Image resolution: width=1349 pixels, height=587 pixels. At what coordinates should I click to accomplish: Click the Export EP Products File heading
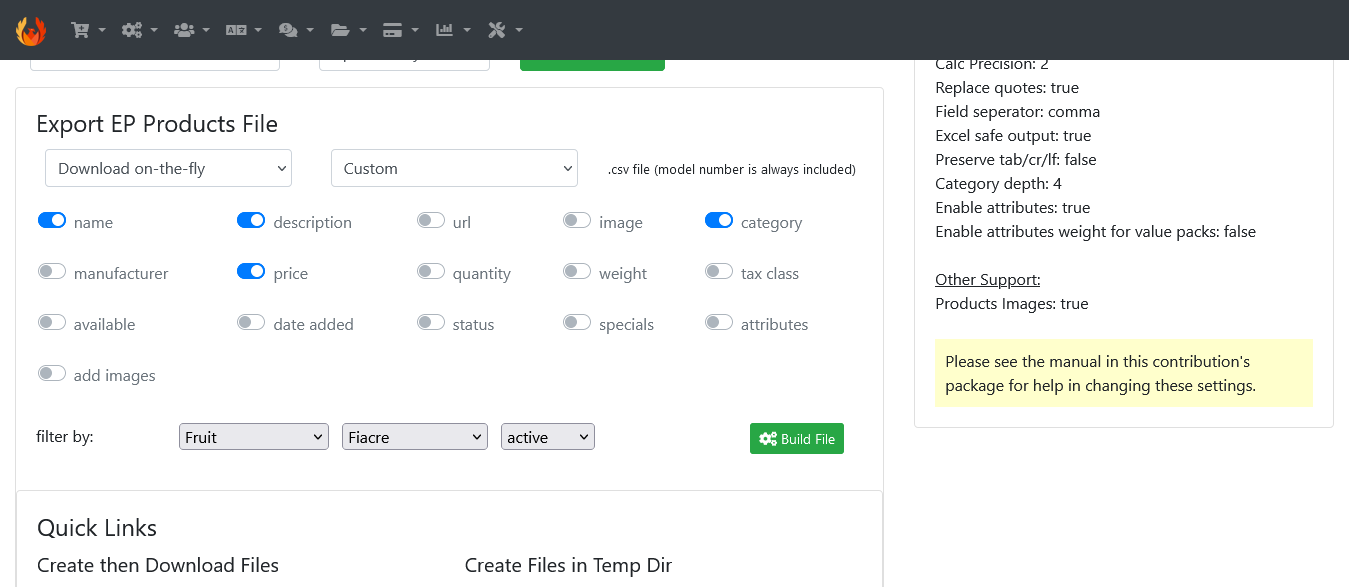pos(157,124)
